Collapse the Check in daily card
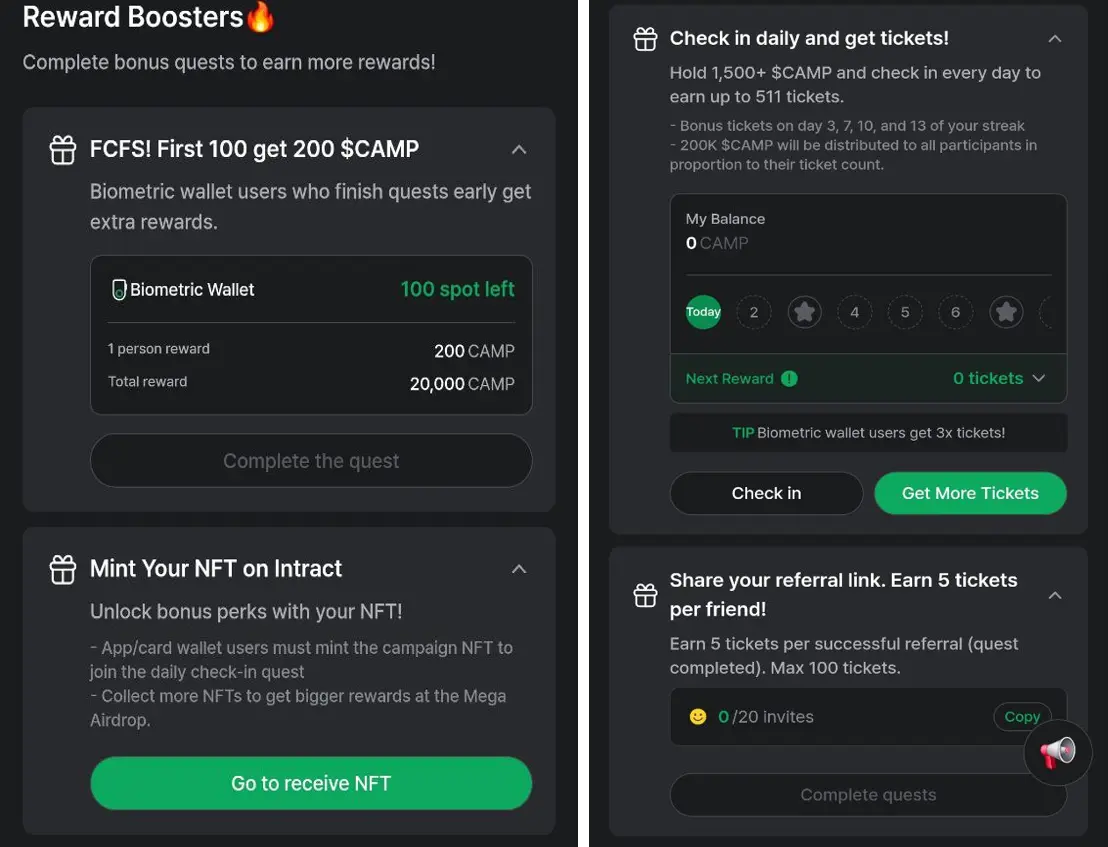Image resolution: width=1108 pixels, height=847 pixels. click(x=1055, y=39)
